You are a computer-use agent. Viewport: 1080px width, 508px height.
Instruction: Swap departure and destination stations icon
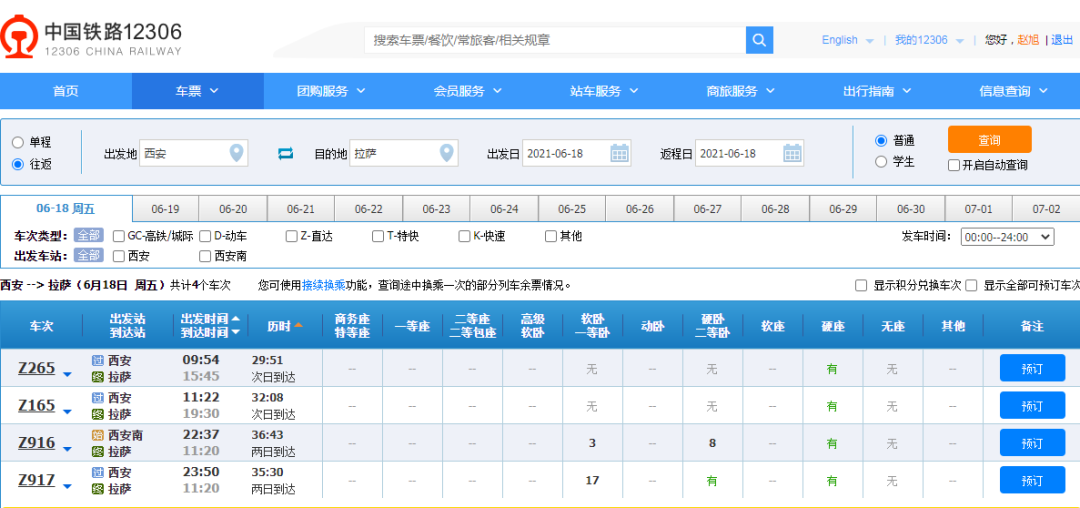point(285,154)
